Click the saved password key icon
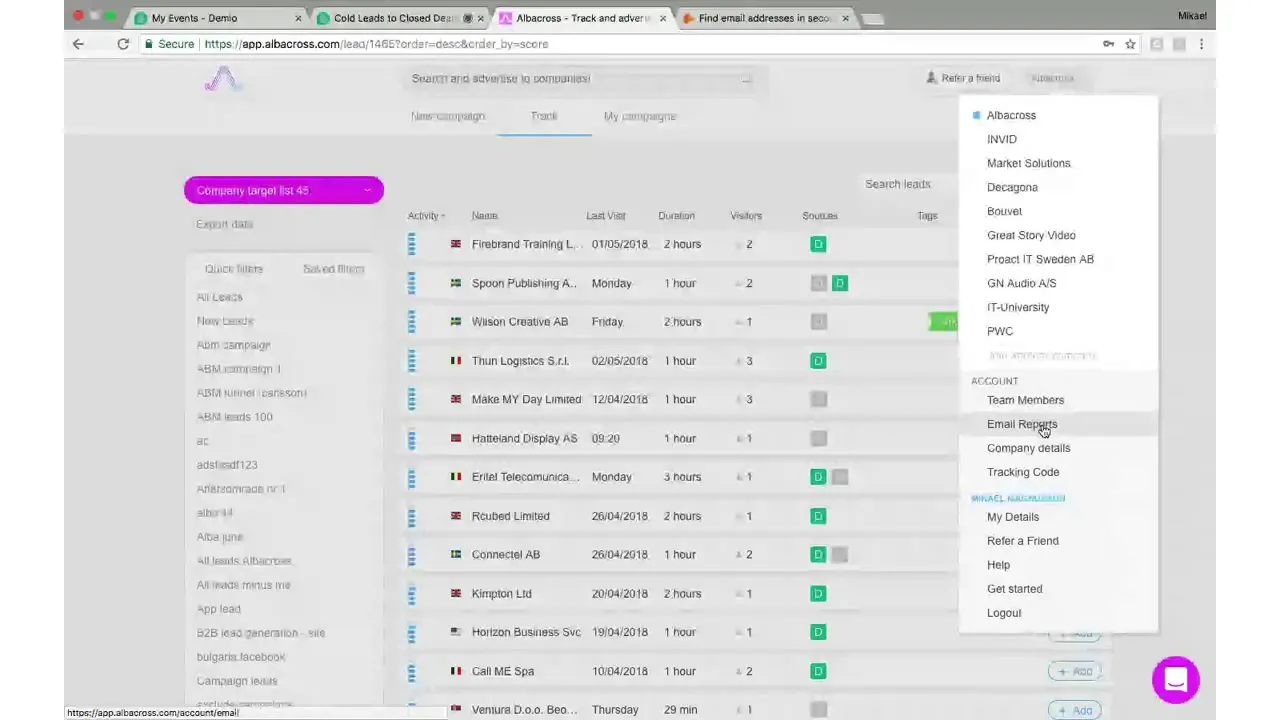The width and height of the screenshot is (1280, 720). point(1108,44)
